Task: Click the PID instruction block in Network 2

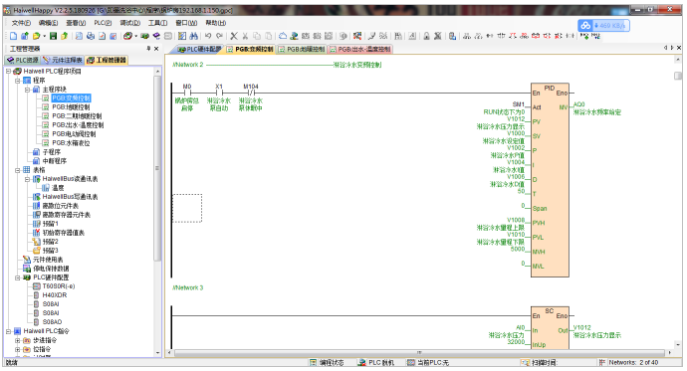Action: click(550, 180)
